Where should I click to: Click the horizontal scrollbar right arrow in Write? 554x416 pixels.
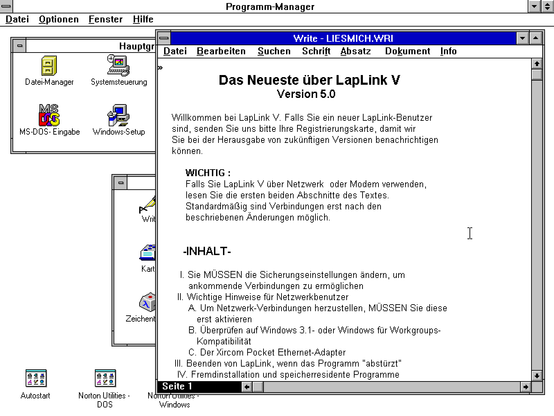(526, 387)
